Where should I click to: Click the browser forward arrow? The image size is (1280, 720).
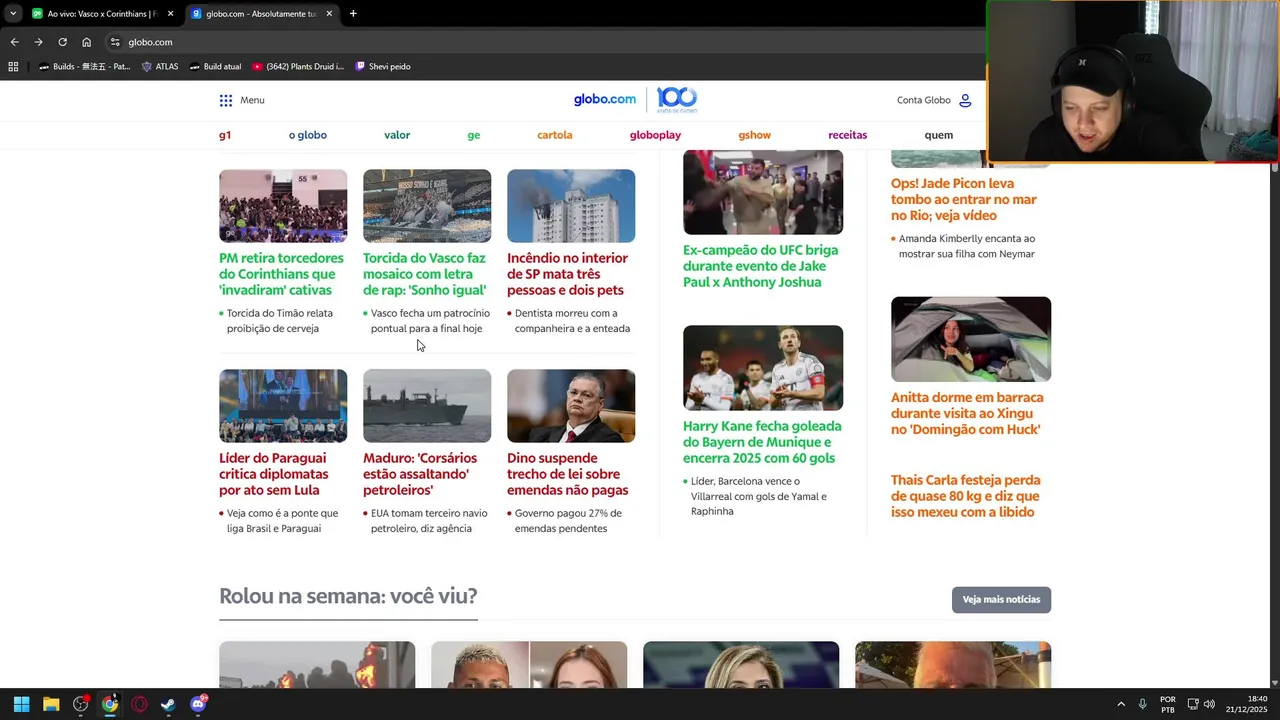click(38, 42)
